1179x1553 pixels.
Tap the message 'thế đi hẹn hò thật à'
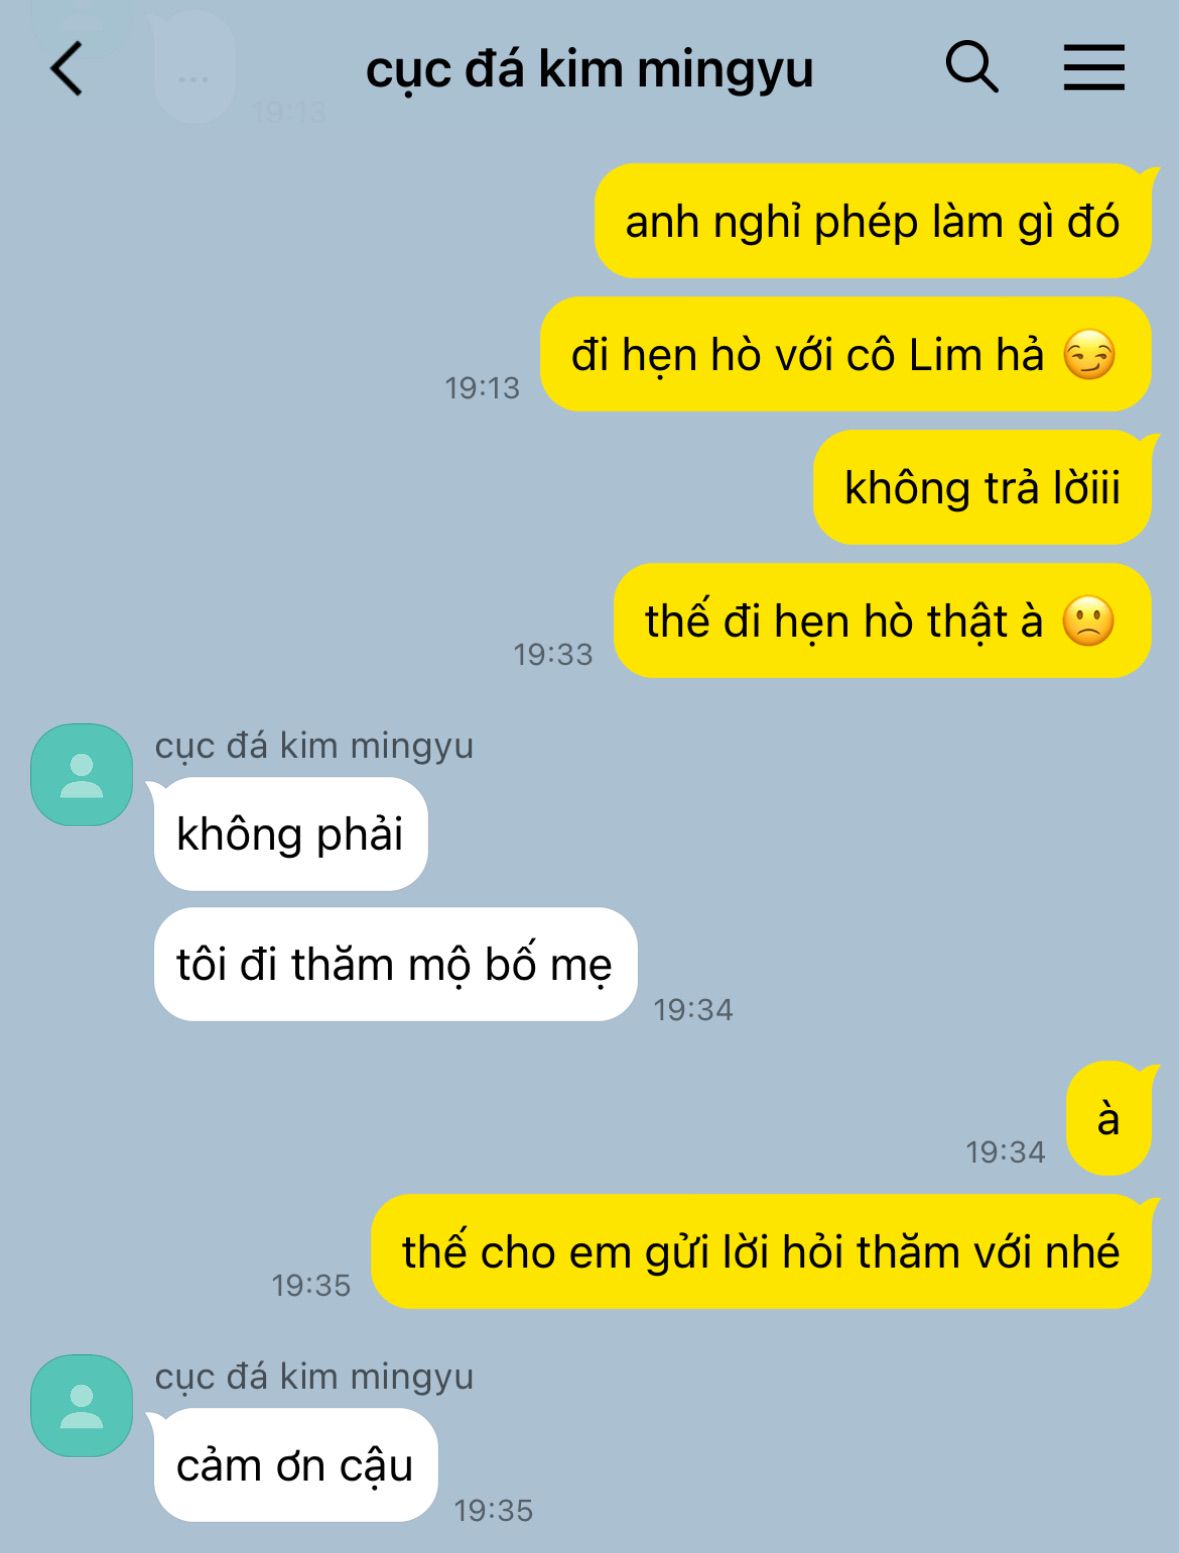pos(882,621)
